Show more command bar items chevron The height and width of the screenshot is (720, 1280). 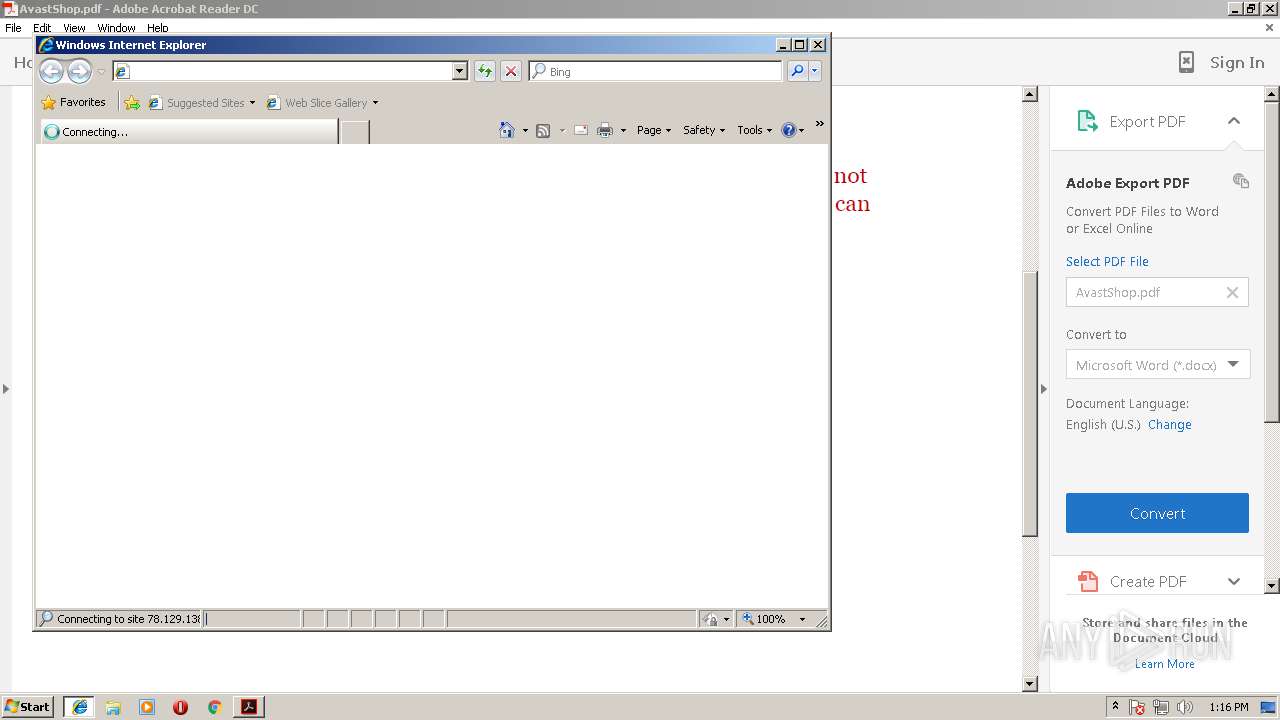(820, 124)
